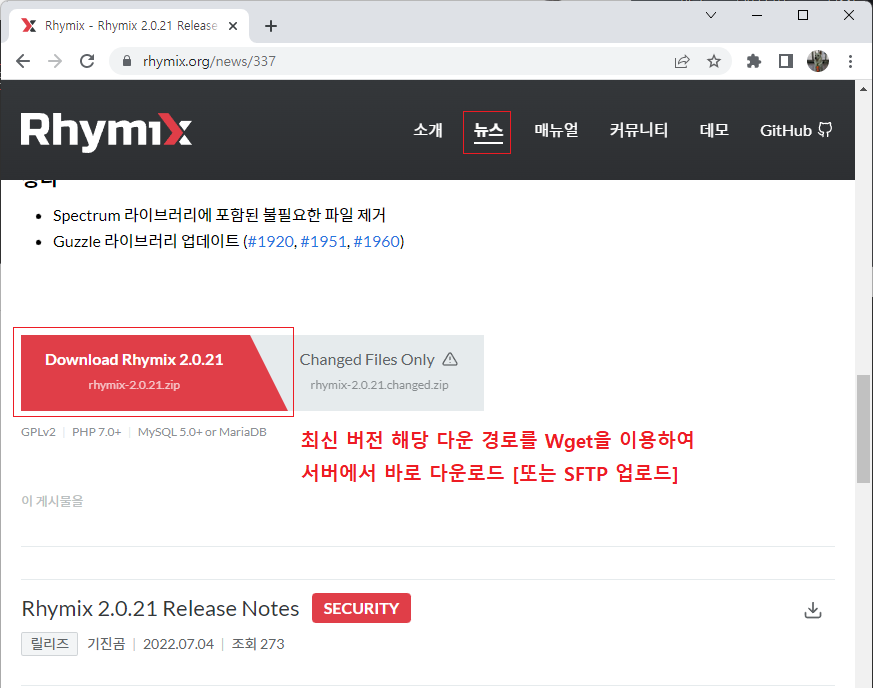Click author name 기진곰
The width and height of the screenshot is (873, 688).
tap(106, 644)
